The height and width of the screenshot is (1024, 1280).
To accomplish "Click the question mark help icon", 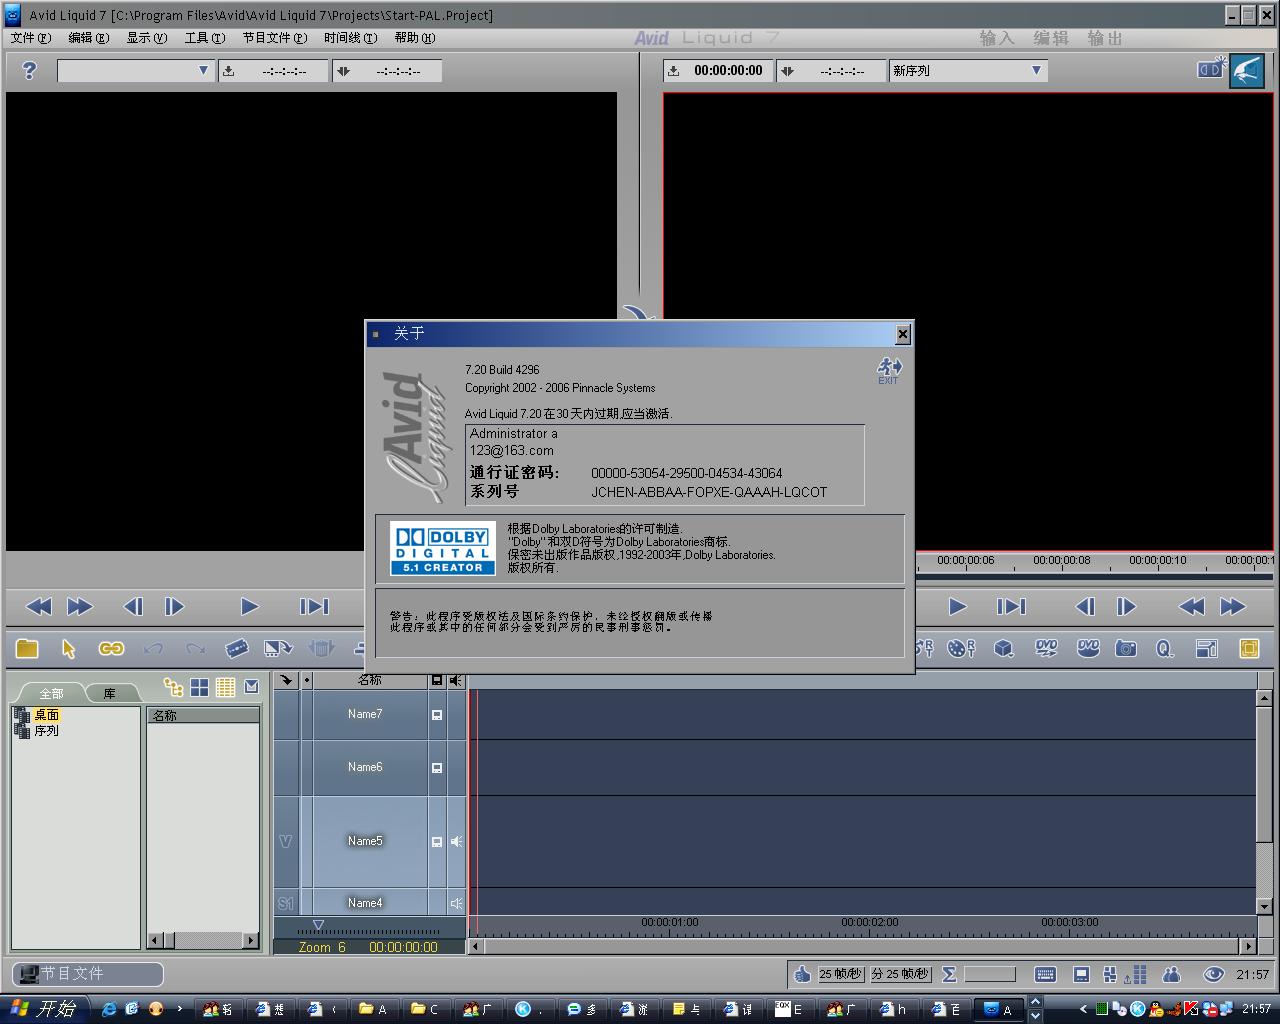I will (29, 70).
